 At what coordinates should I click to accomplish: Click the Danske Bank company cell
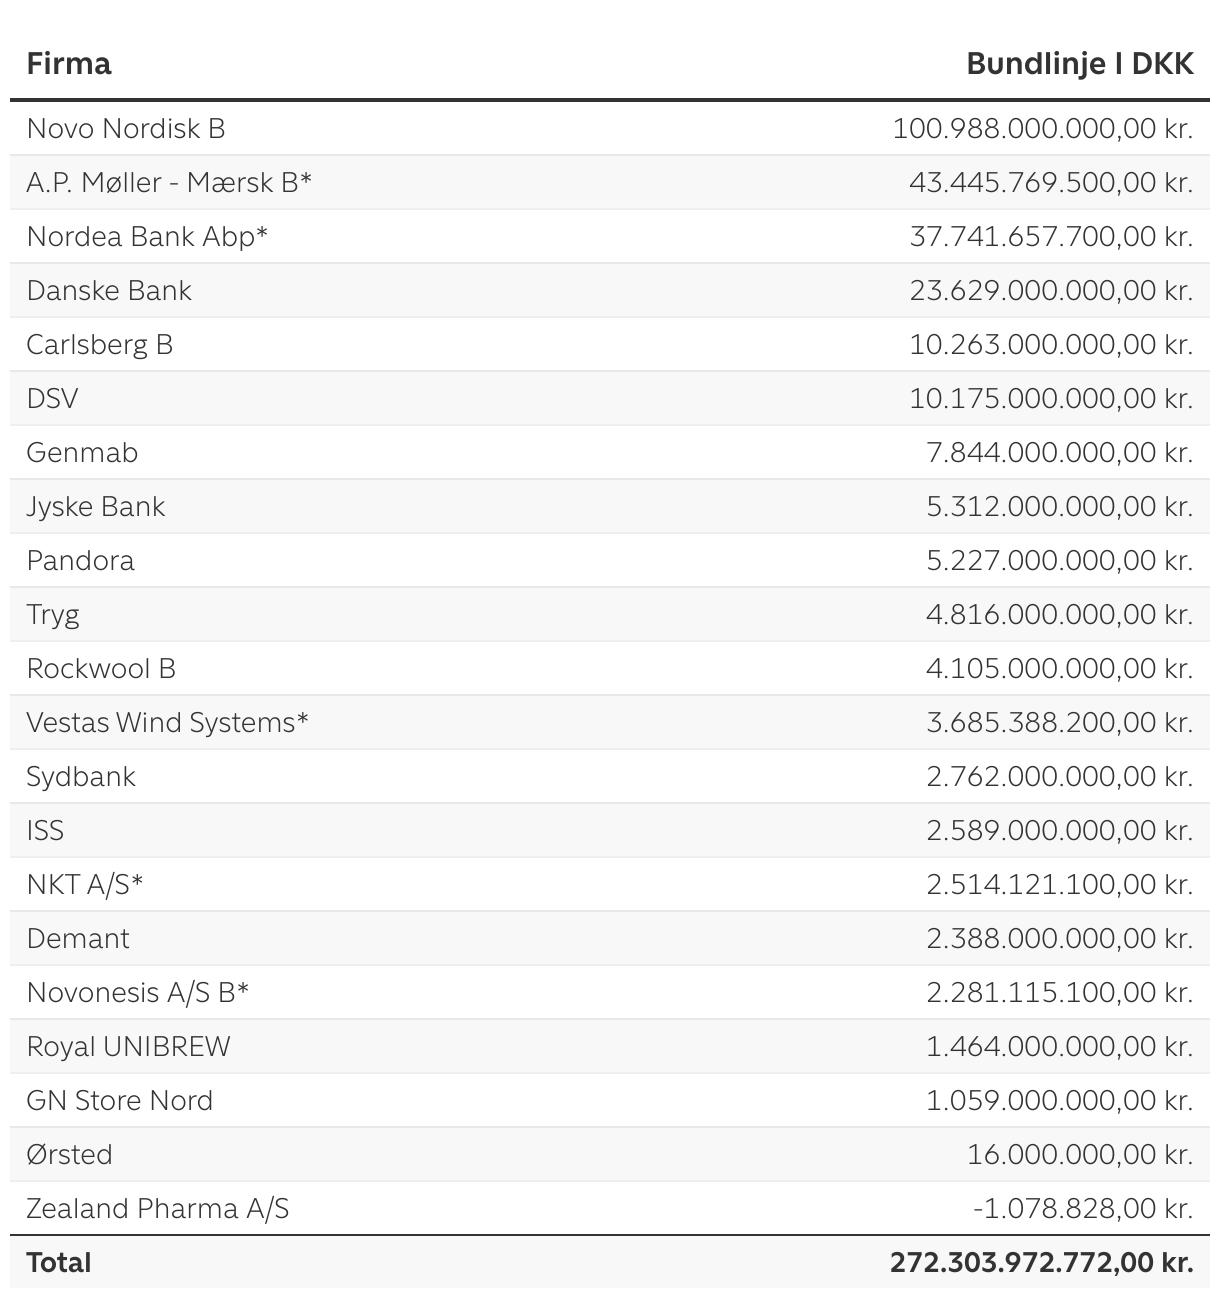tap(109, 291)
